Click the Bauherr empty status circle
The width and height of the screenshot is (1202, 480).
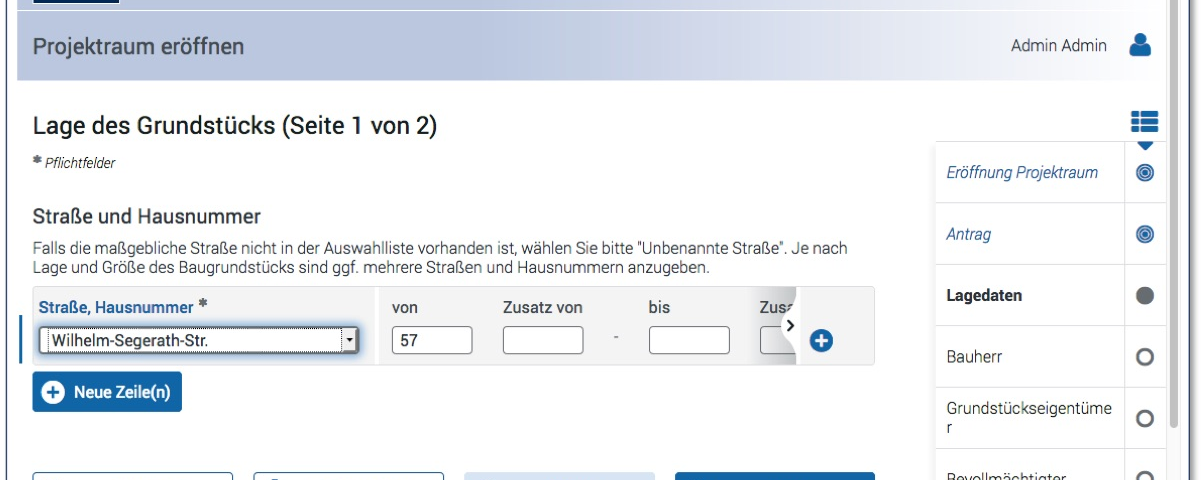coord(1145,357)
